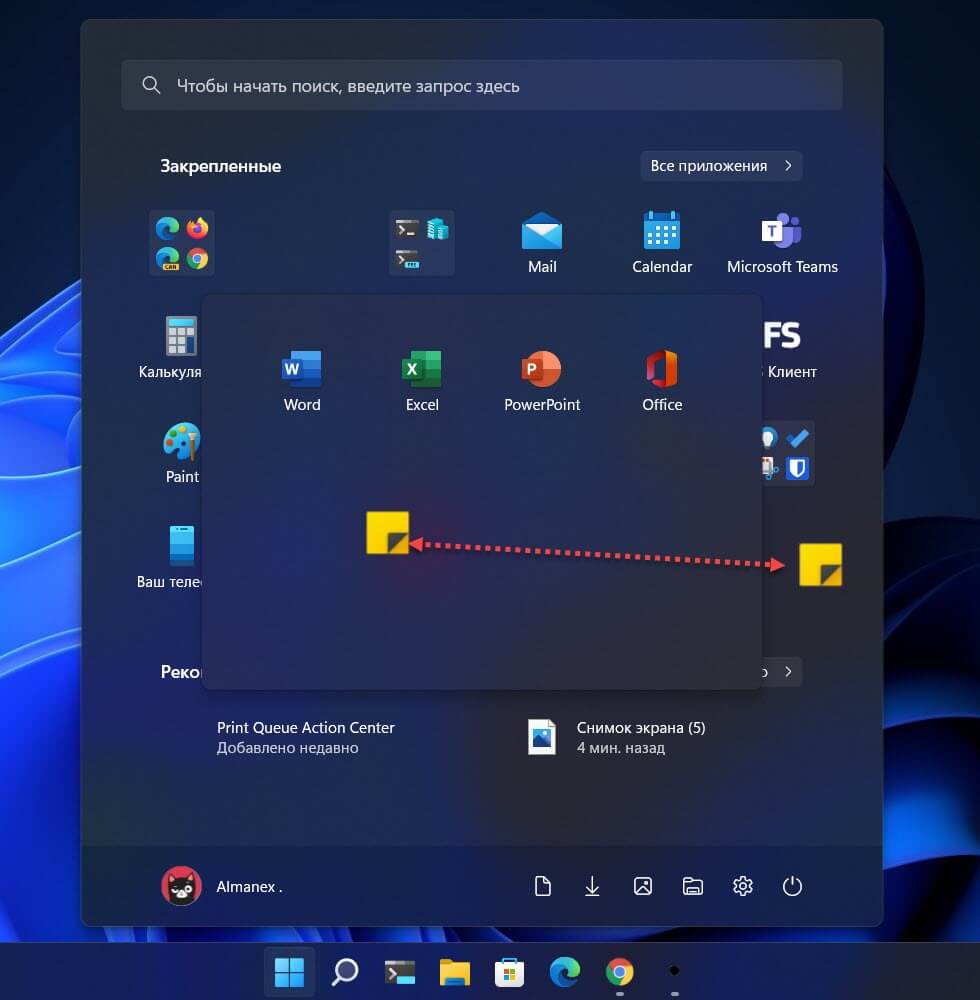Launch Microsoft Edge from the taskbar
Viewport: 980px width, 1000px height.
[565, 972]
